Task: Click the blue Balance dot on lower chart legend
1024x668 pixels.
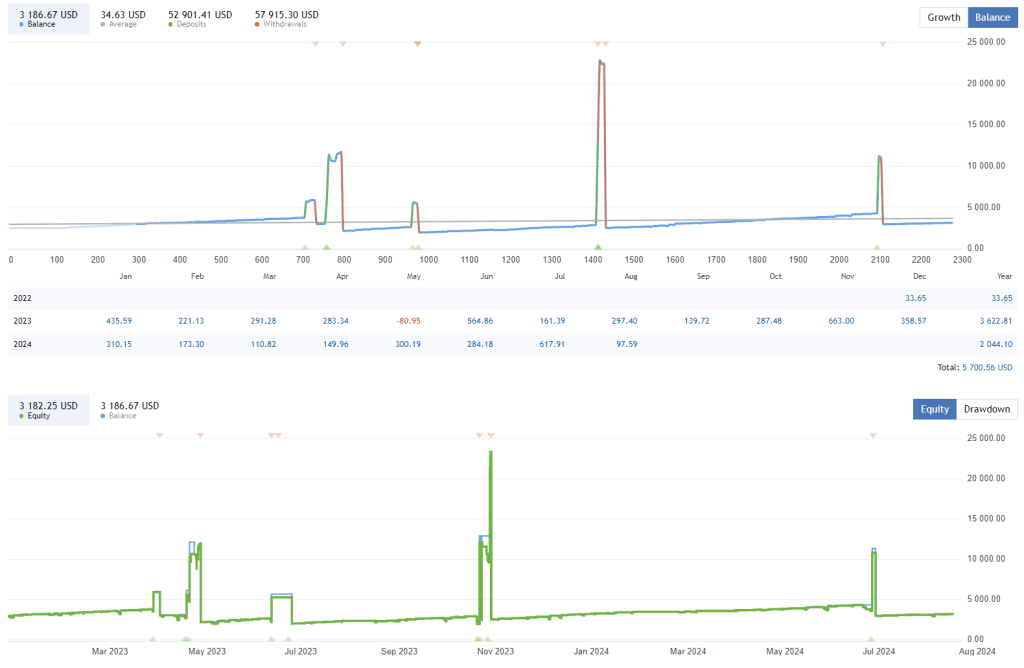Action: (103, 416)
